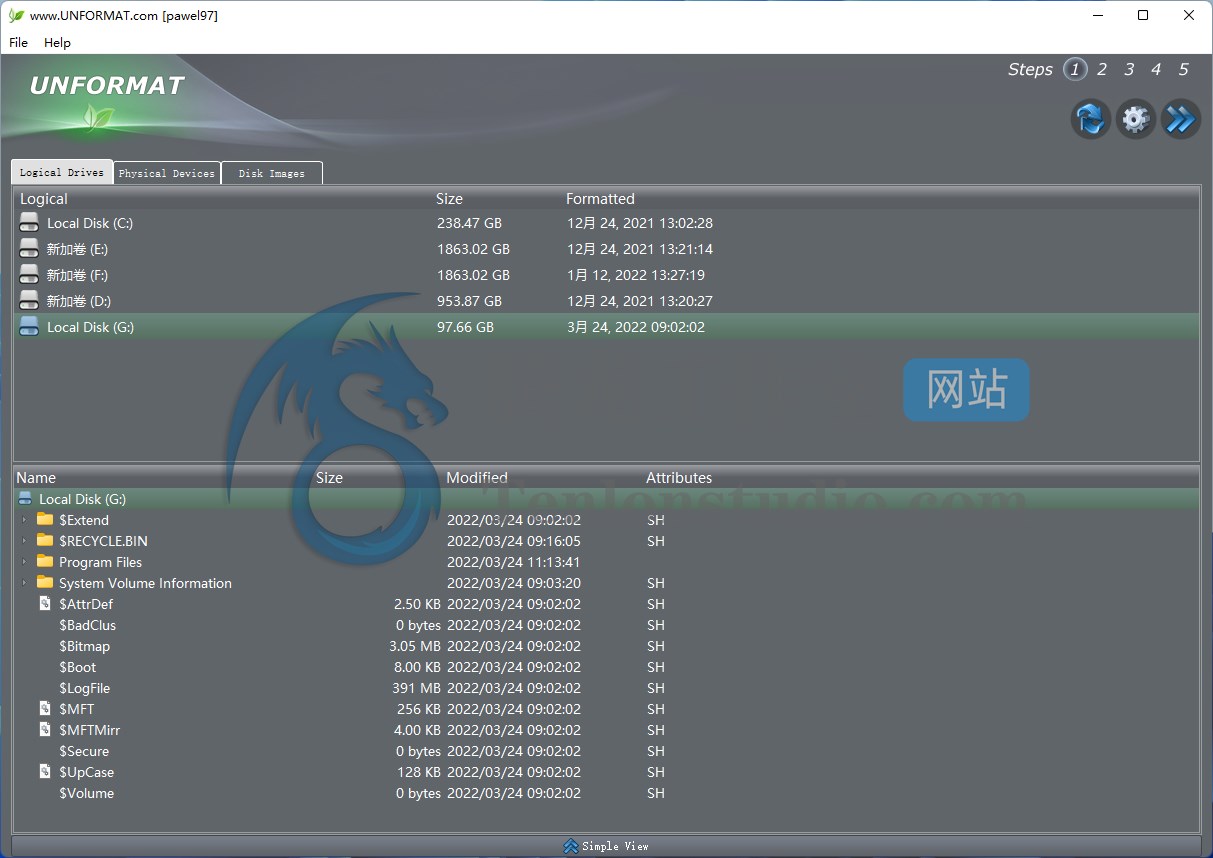Click the Simple View button

606,846
